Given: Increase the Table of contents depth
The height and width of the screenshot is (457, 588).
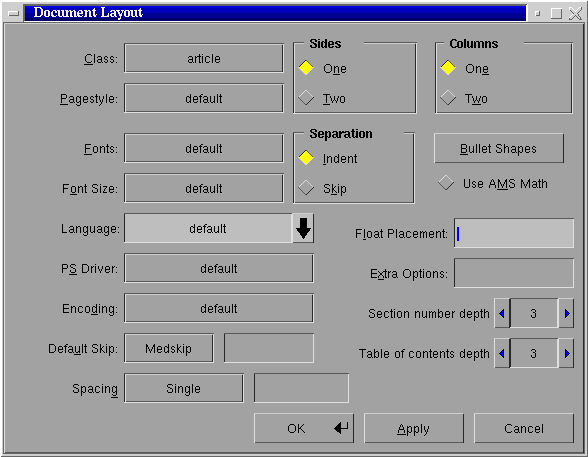Looking at the screenshot, I should (566, 354).
